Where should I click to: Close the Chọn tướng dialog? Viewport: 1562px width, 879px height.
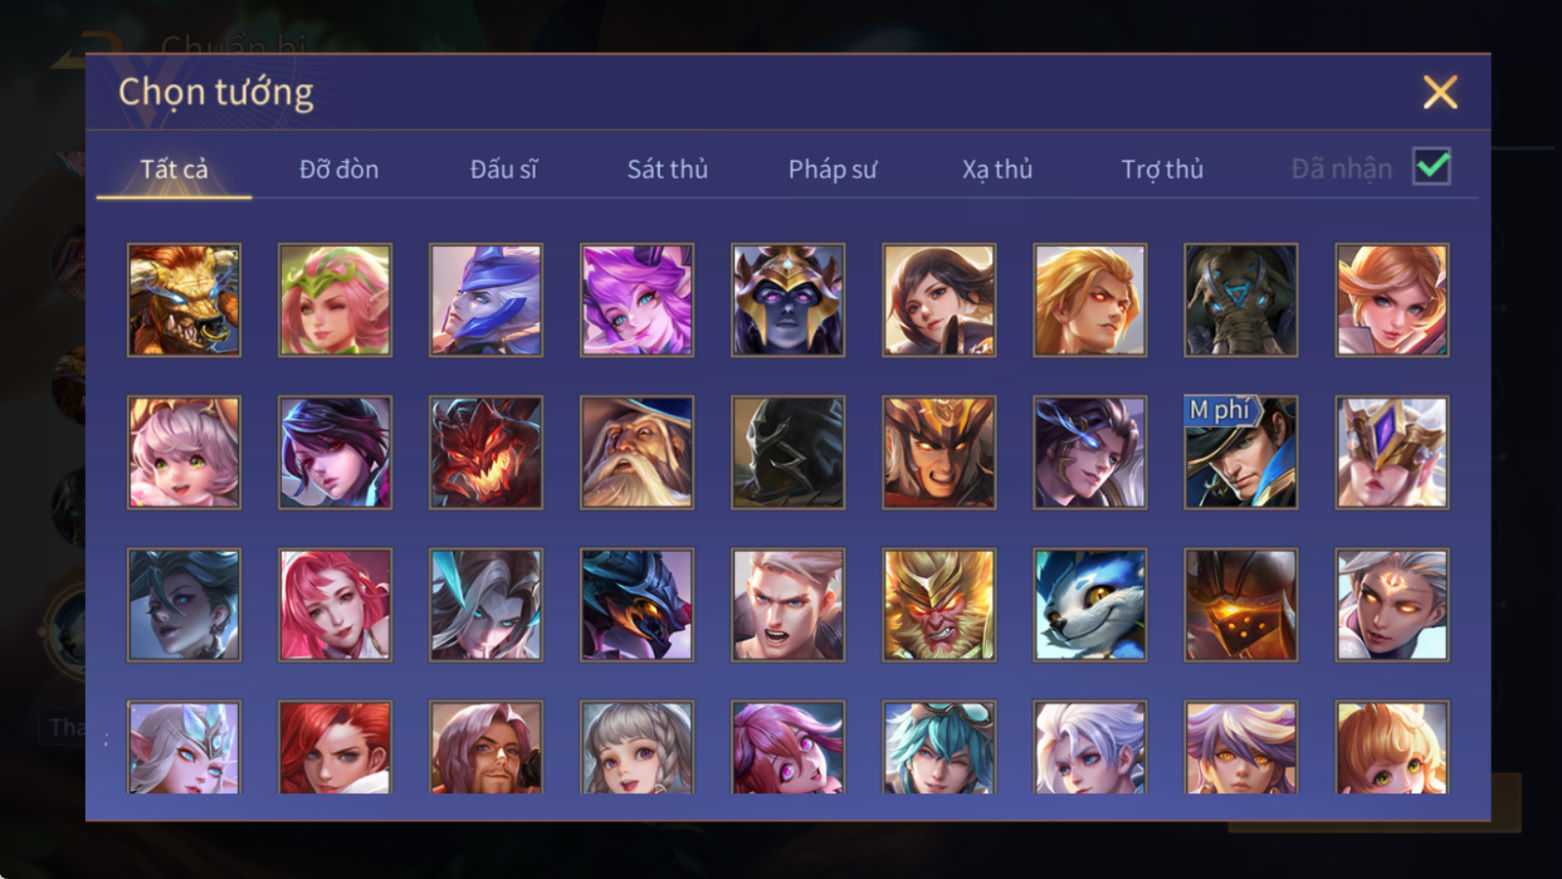tap(1440, 92)
